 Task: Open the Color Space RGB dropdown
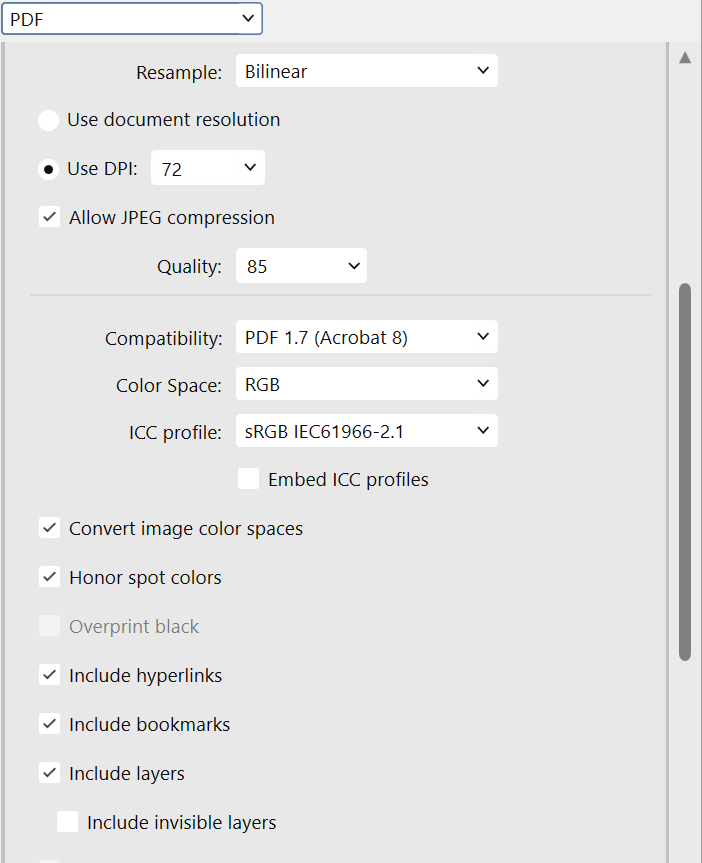[367, 384]
